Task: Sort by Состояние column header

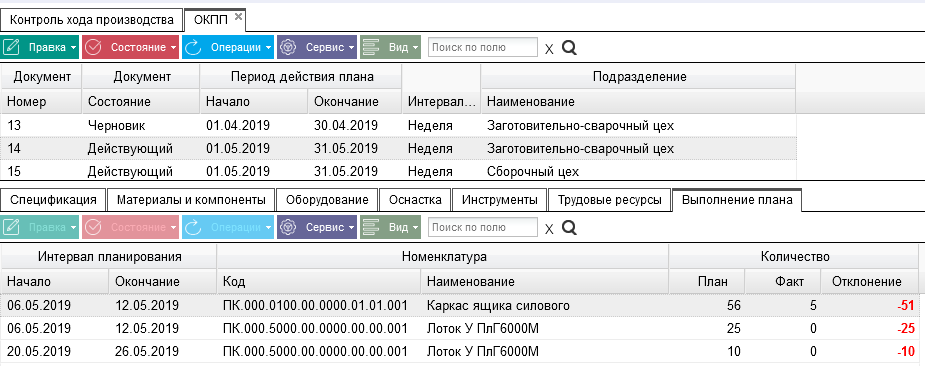Action: (x=140, y=102)
